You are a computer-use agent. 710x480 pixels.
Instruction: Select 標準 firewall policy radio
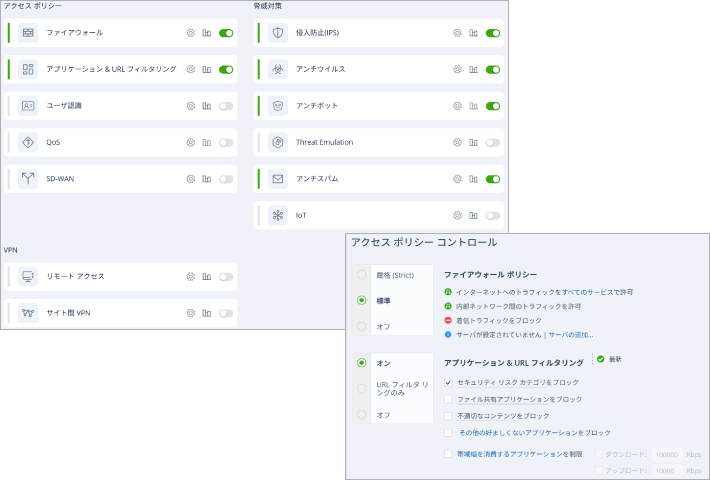click(x=361, y=300)
